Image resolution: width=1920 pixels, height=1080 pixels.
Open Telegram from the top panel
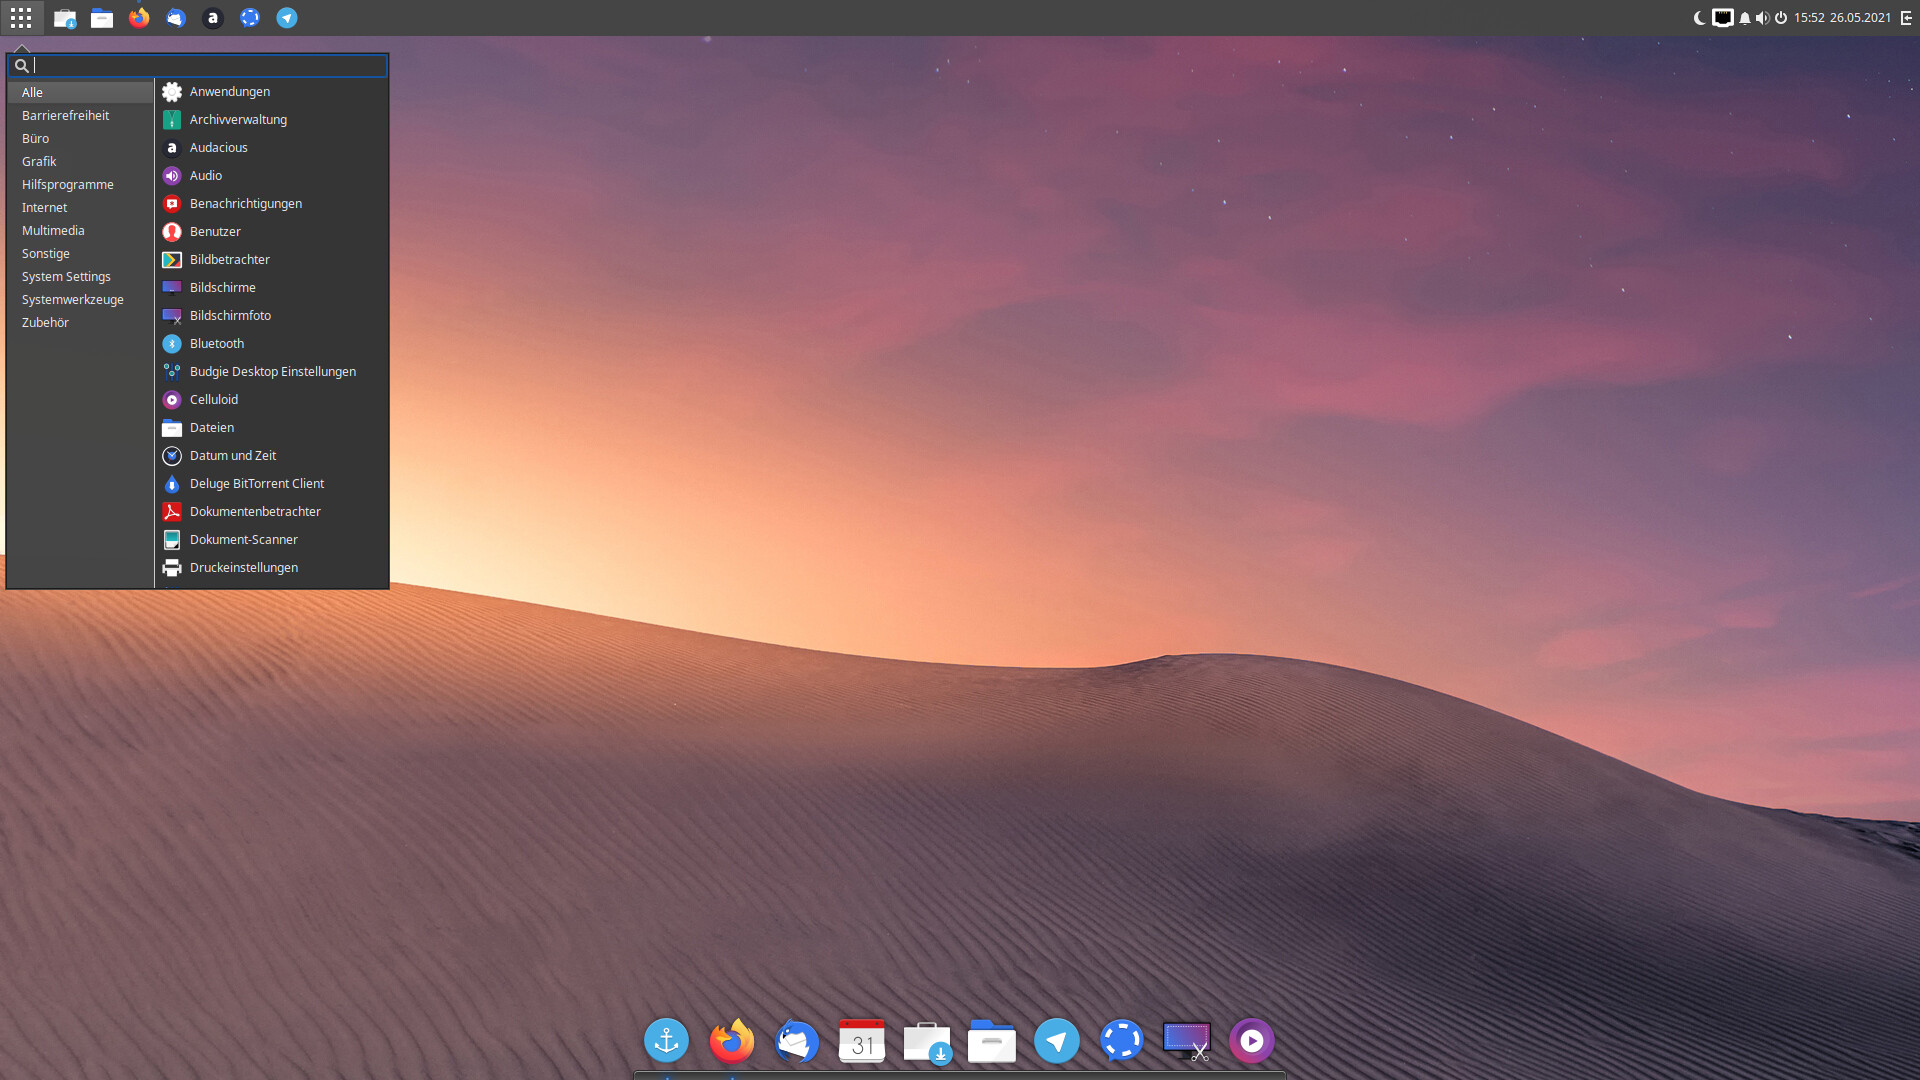tap(287, 18)
